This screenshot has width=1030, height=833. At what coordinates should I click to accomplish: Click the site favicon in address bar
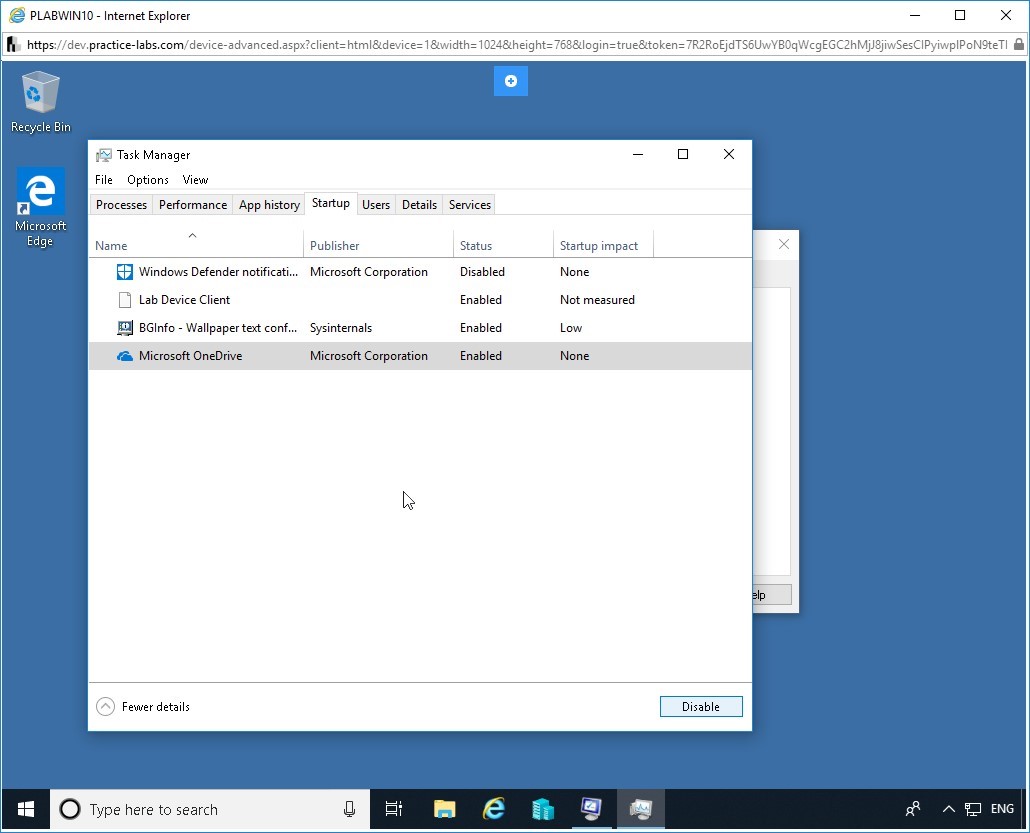pos(13,45)
